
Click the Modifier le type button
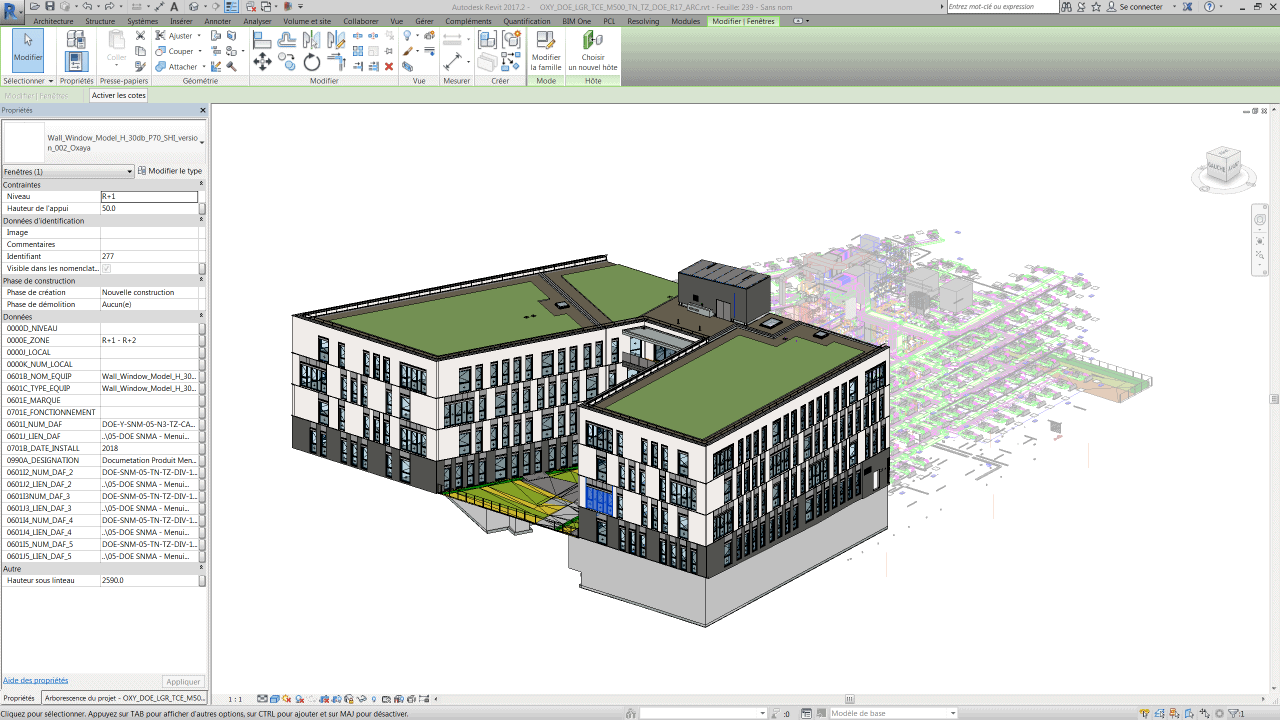tap(170, 171)
